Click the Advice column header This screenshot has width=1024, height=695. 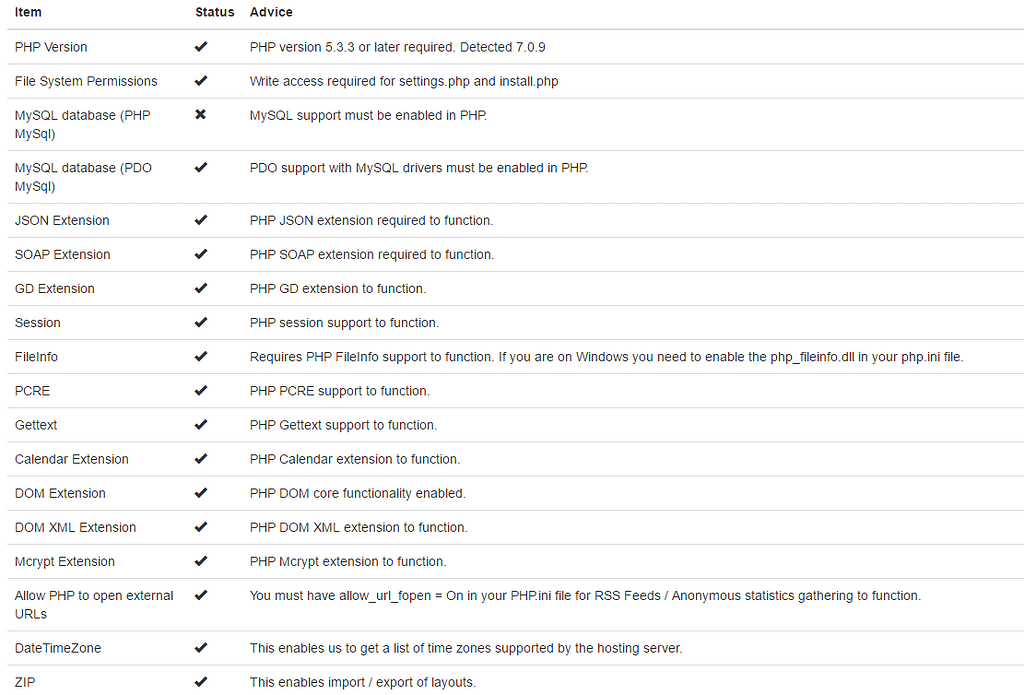click(271, 12)
